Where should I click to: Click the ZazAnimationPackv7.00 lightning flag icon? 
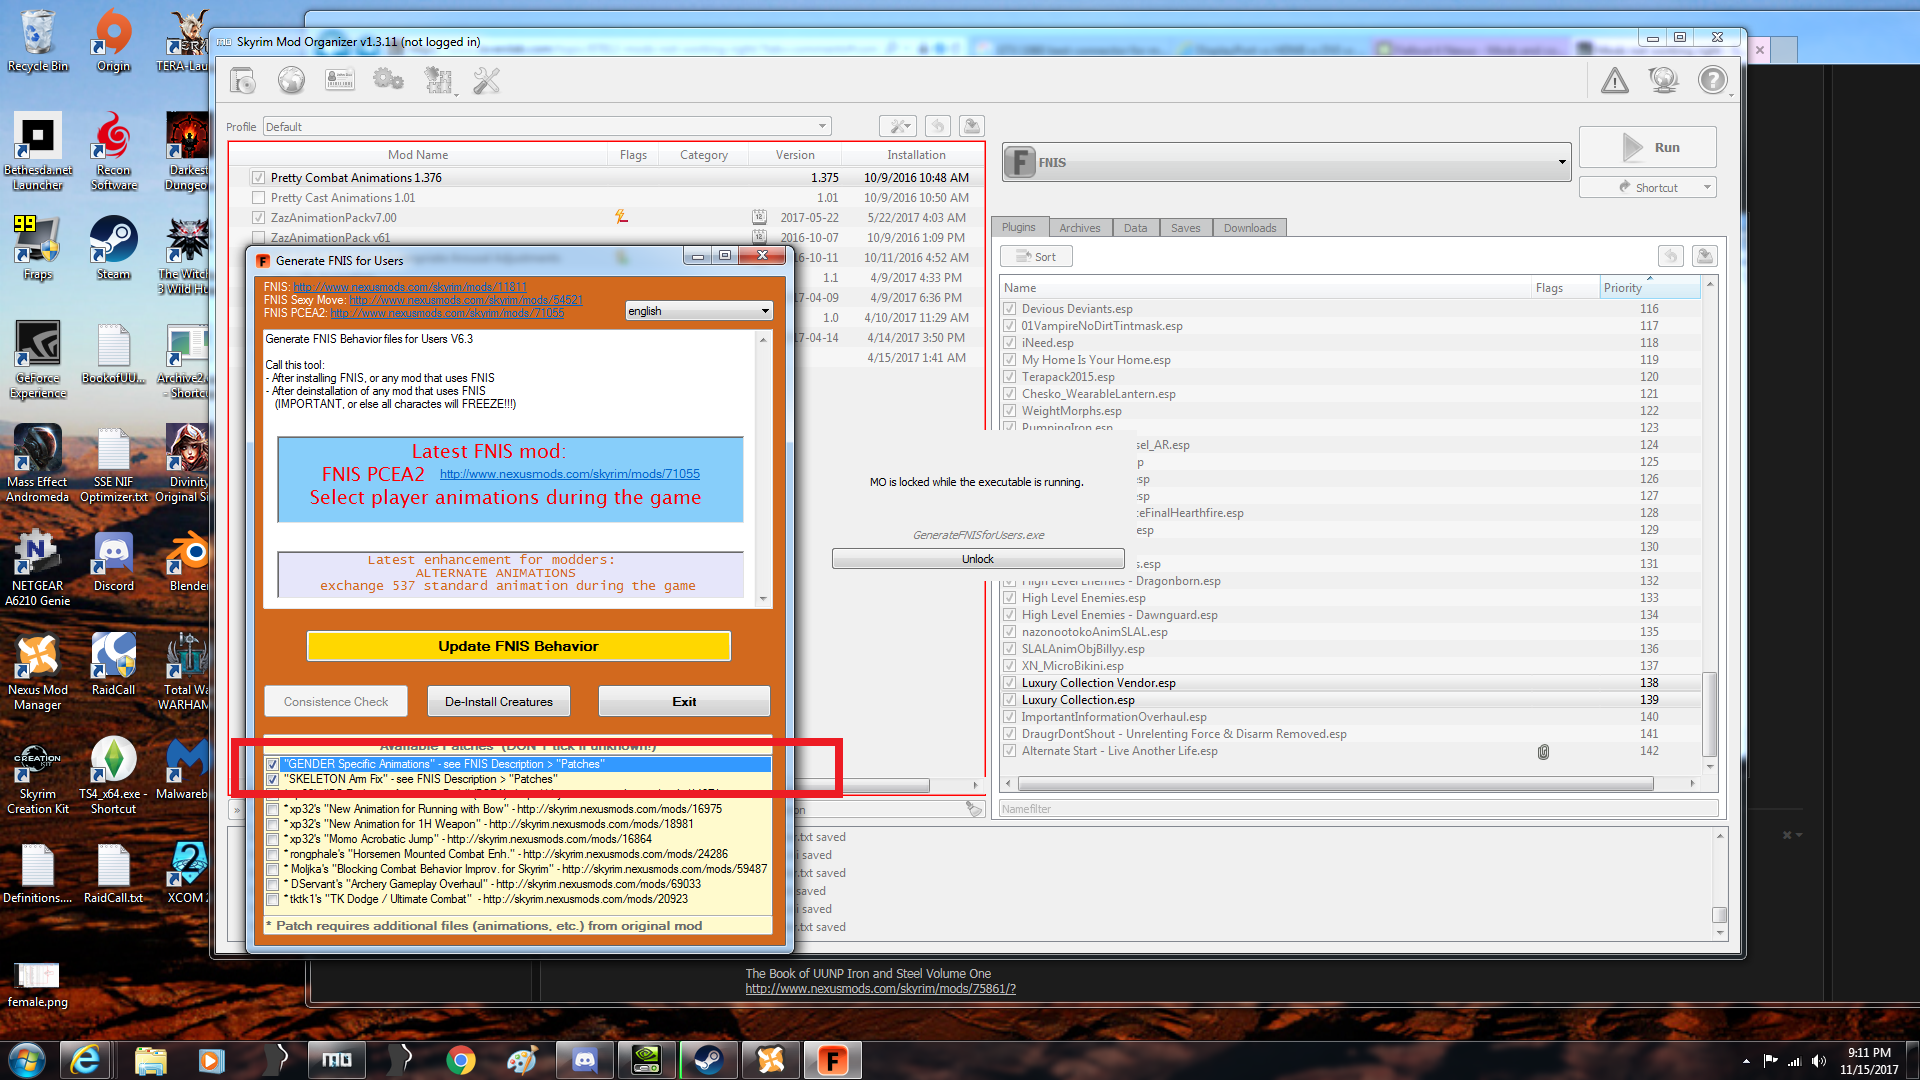[x=621, y=217]
